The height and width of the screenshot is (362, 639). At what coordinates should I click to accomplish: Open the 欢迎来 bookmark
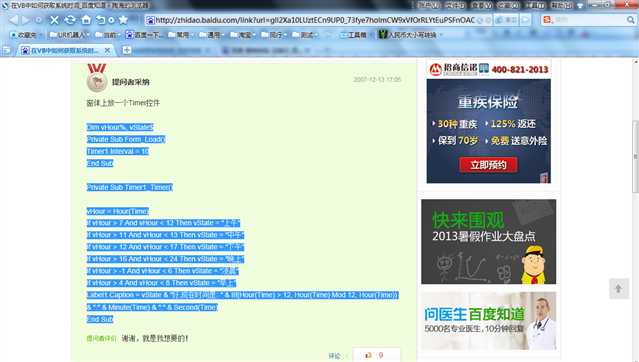[24, 35]
